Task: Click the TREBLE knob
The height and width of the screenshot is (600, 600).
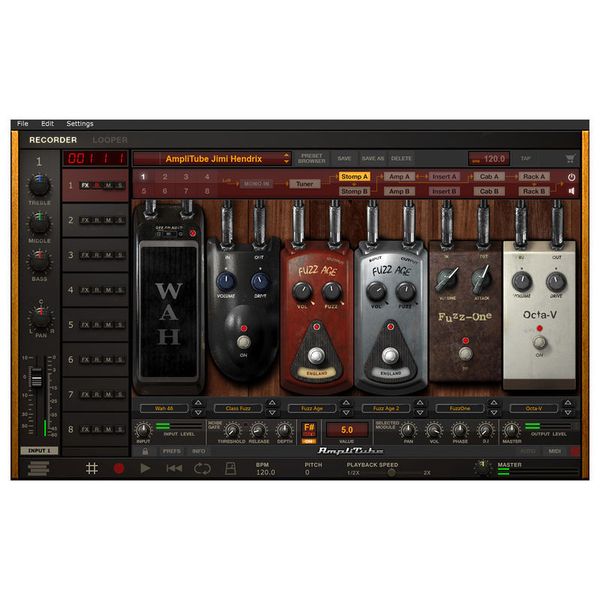Action: pyautogui.click(x=39, y=185)
